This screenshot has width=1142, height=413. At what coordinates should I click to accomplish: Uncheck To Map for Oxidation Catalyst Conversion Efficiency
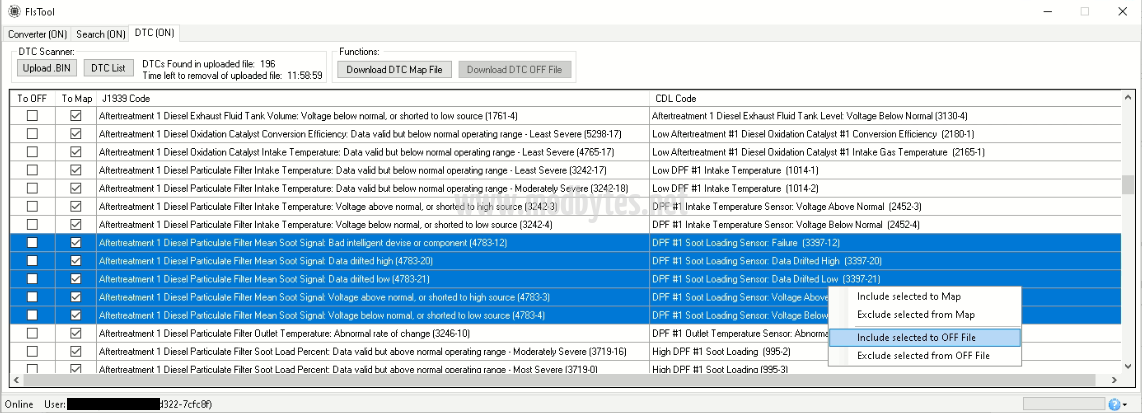tap(76, 134)
